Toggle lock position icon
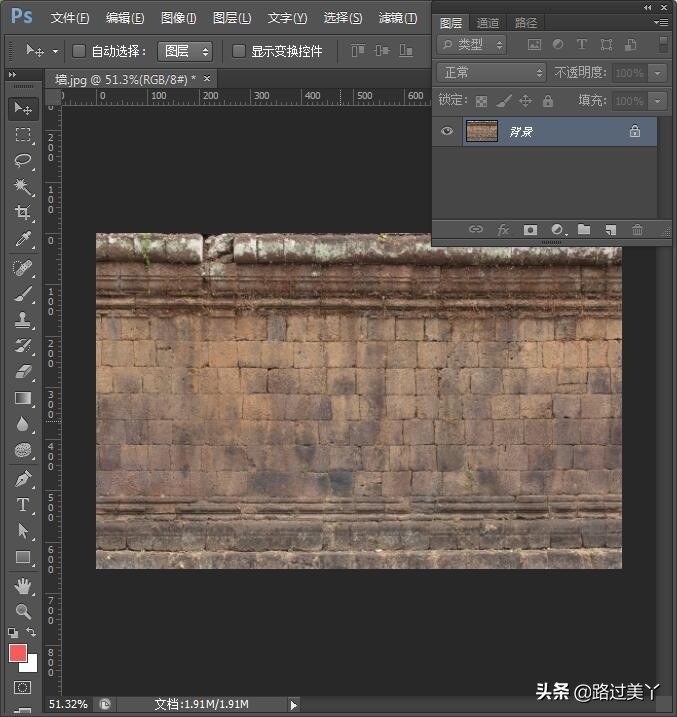Viewport: 677px width, 717px height. (526, 101)
